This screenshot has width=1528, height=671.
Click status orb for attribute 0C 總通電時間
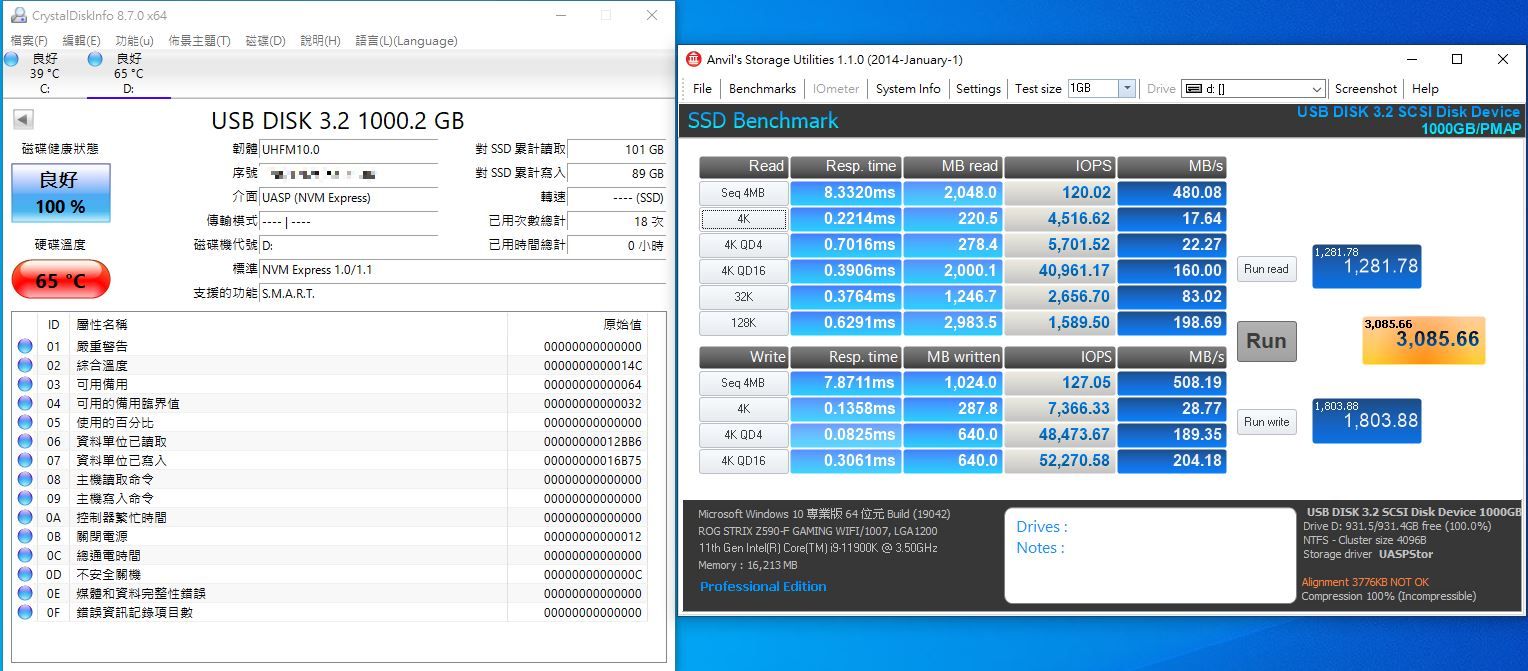pos(25,555)
